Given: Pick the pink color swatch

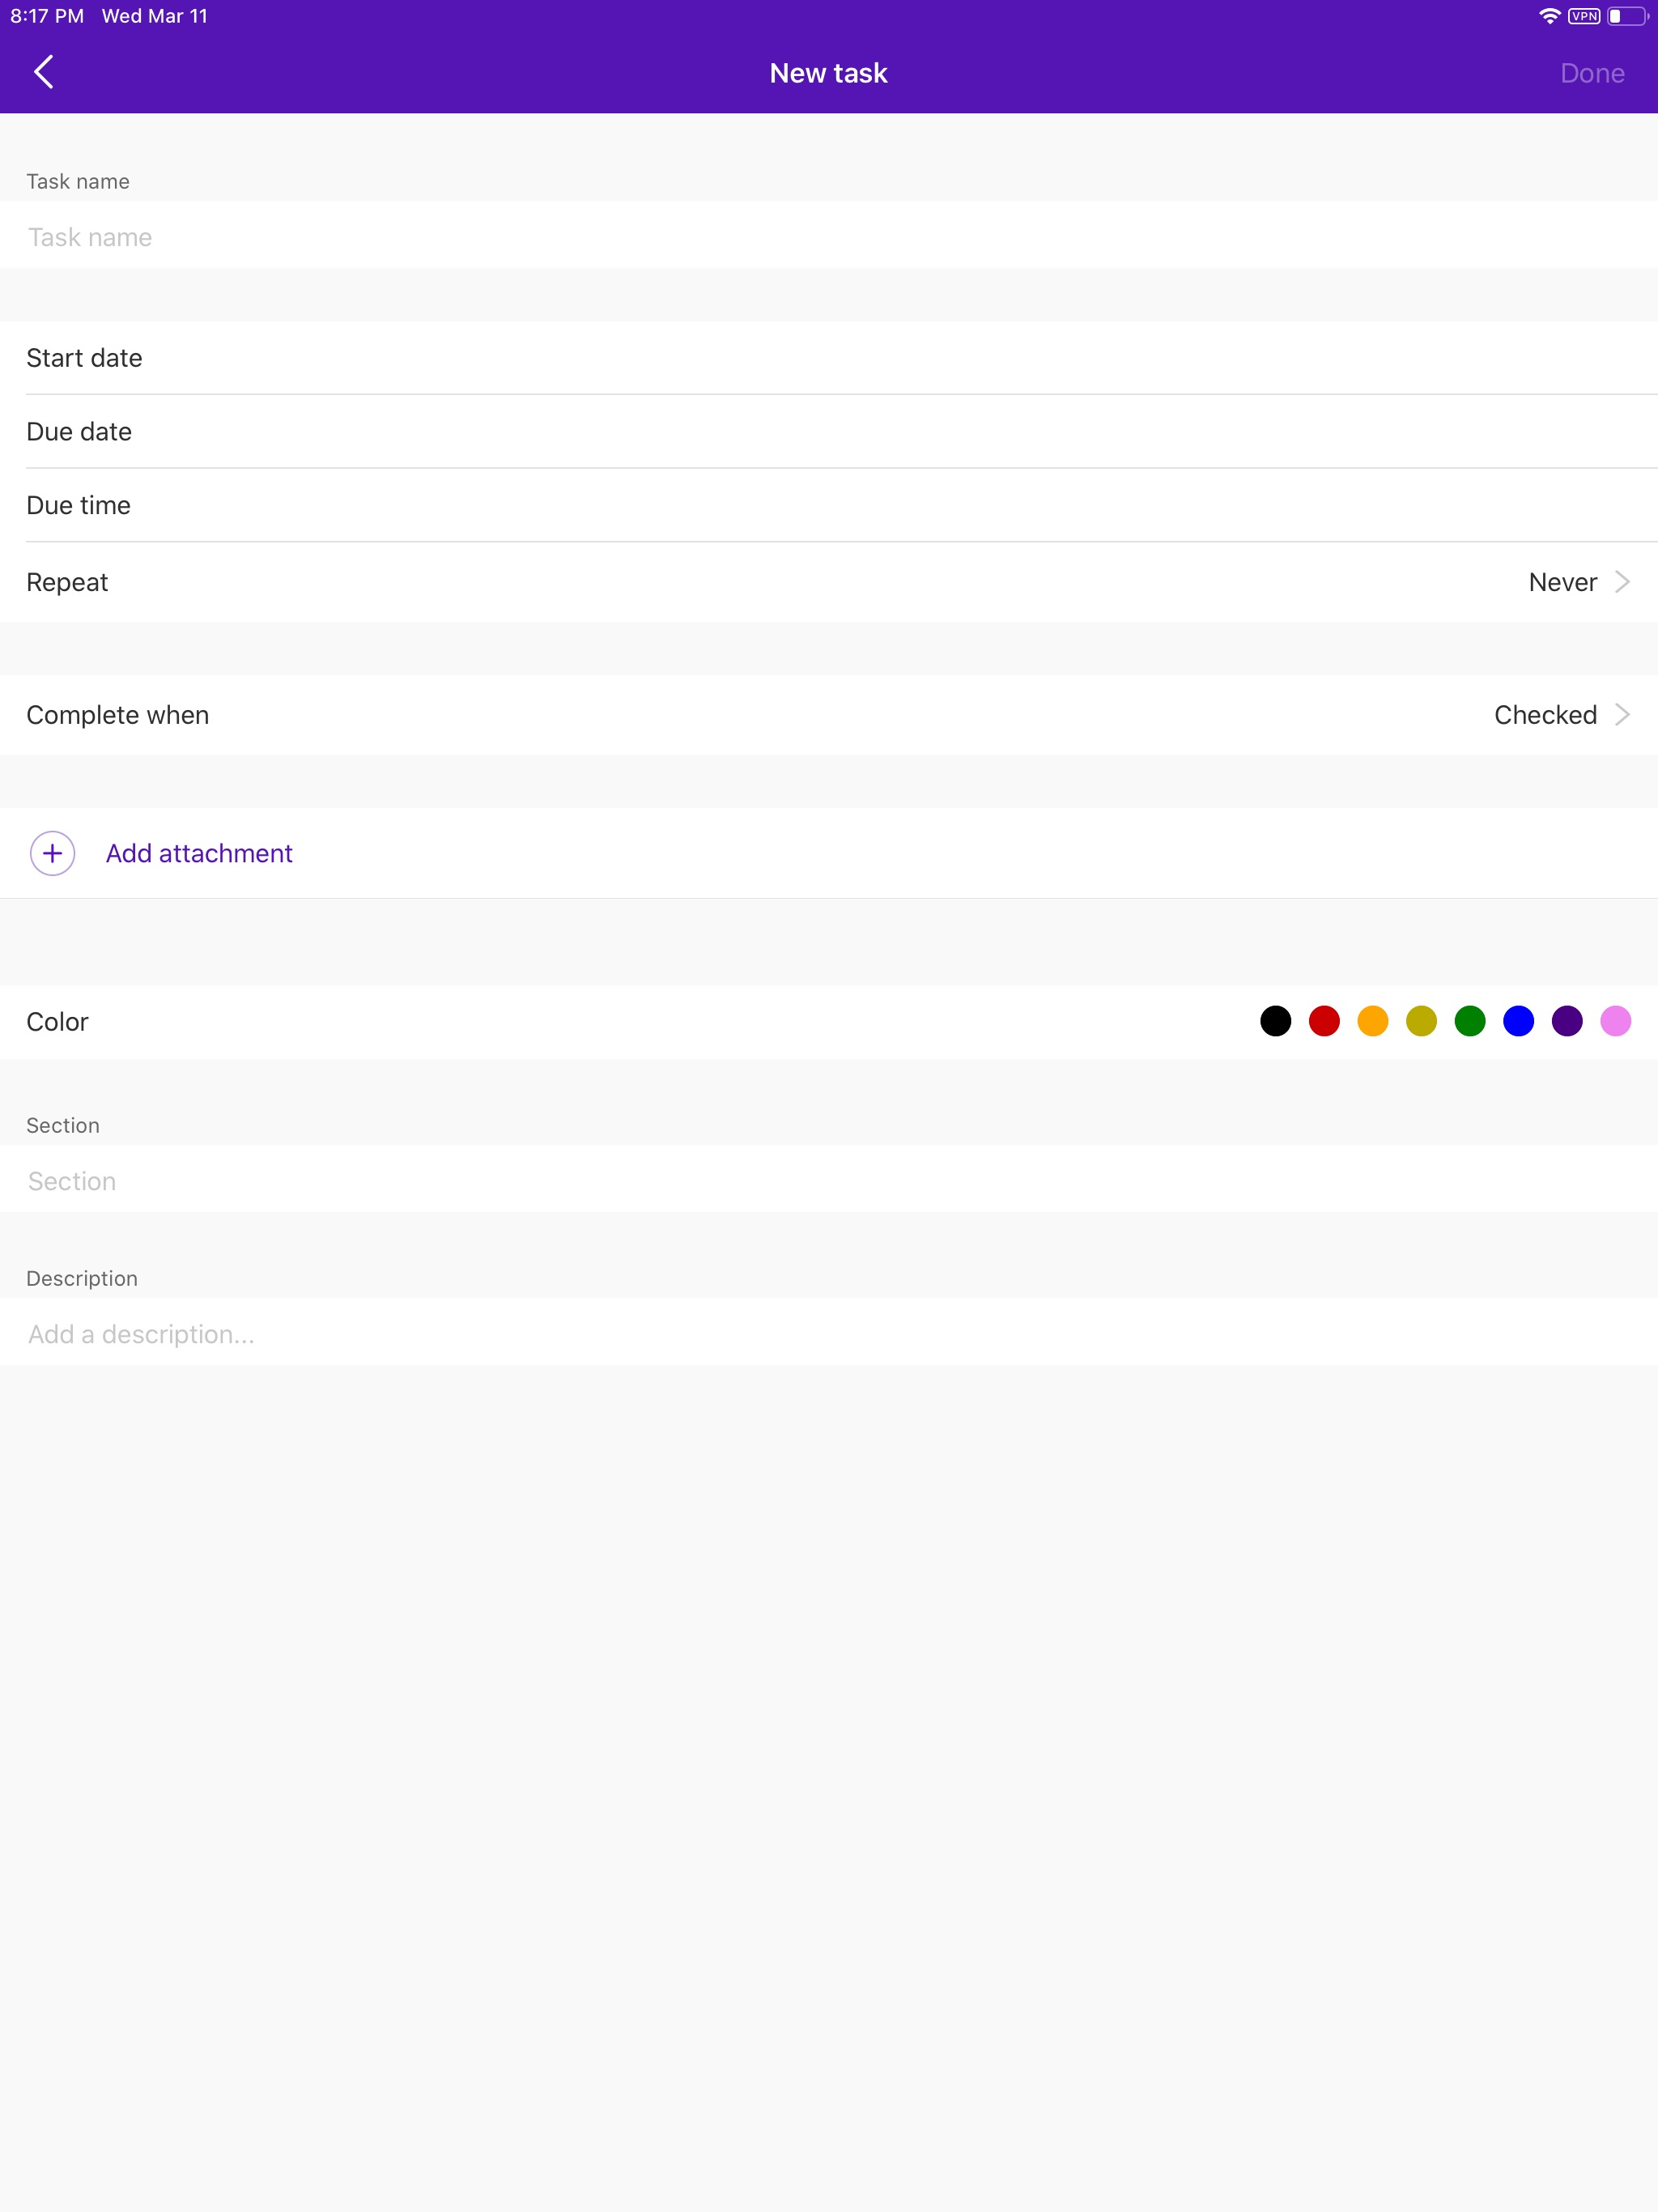Looking at the screenshot, I should [x=1615, y=1021].
